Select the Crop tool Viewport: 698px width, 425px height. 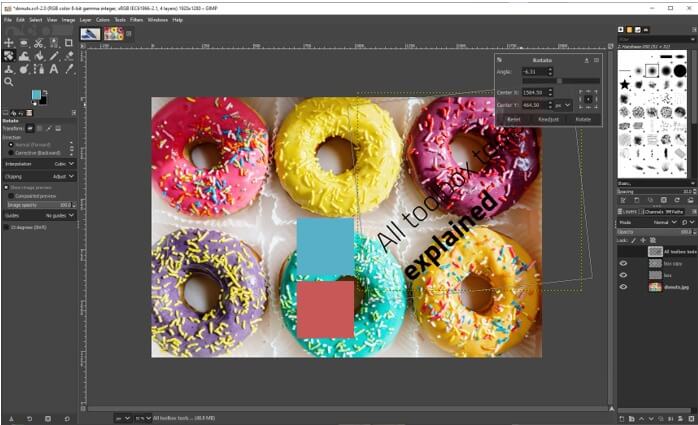(69, 43)
